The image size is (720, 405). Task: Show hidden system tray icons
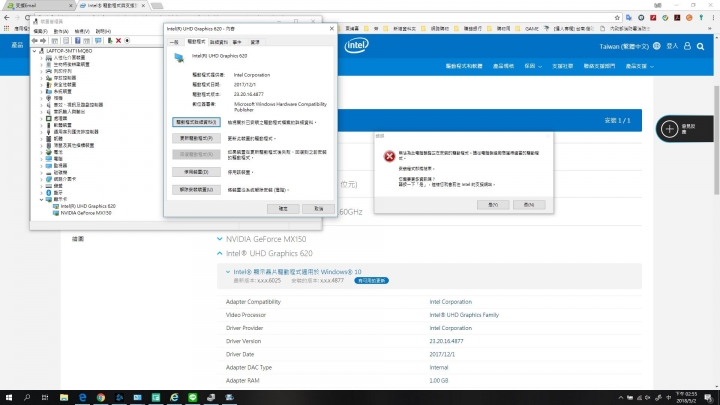(621, 398)
